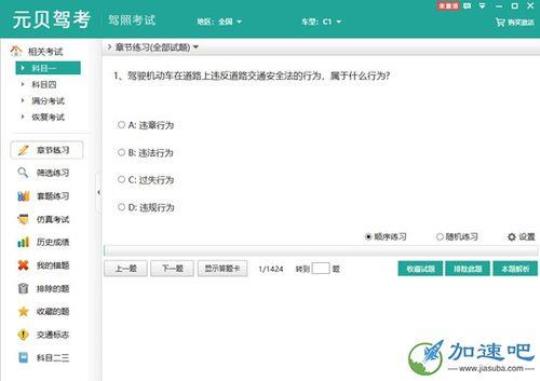Expand 科目四 in the exam tree

pos(40,84)
